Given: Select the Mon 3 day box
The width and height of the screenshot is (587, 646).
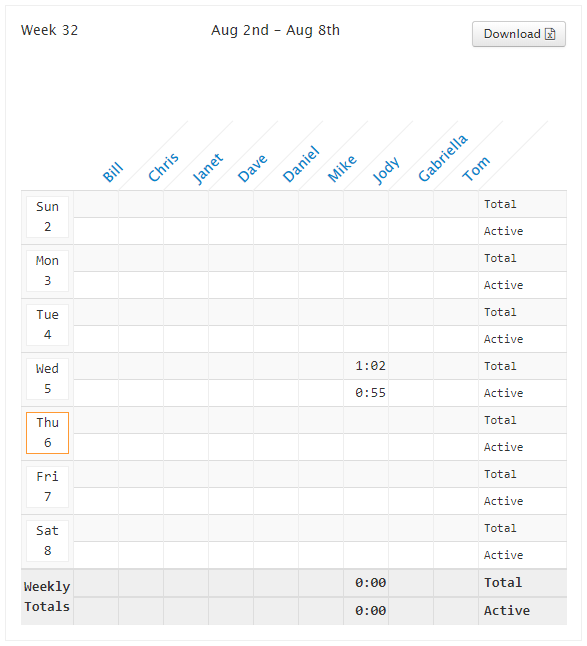Looking at the screenshot, I should pyautogui.click(x=47, y=271).
